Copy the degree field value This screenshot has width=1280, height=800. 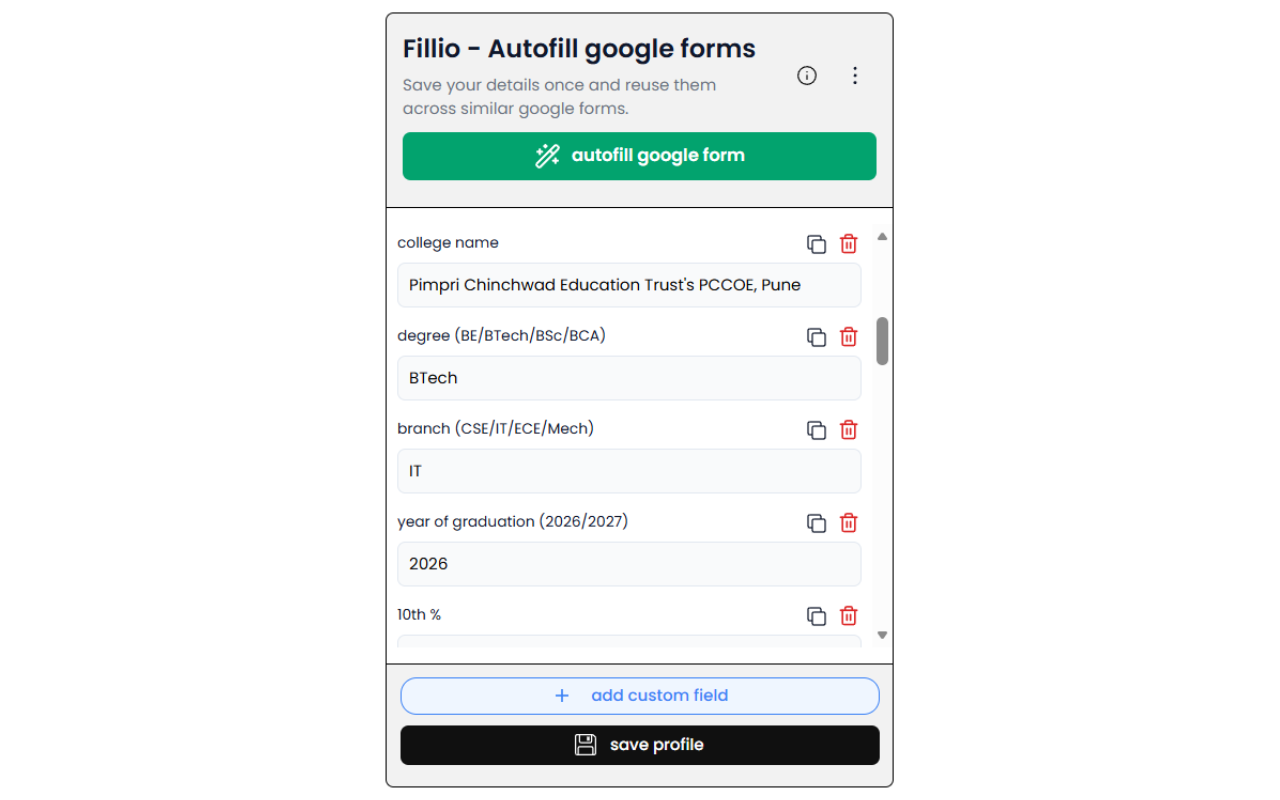(x=817, y=337)
